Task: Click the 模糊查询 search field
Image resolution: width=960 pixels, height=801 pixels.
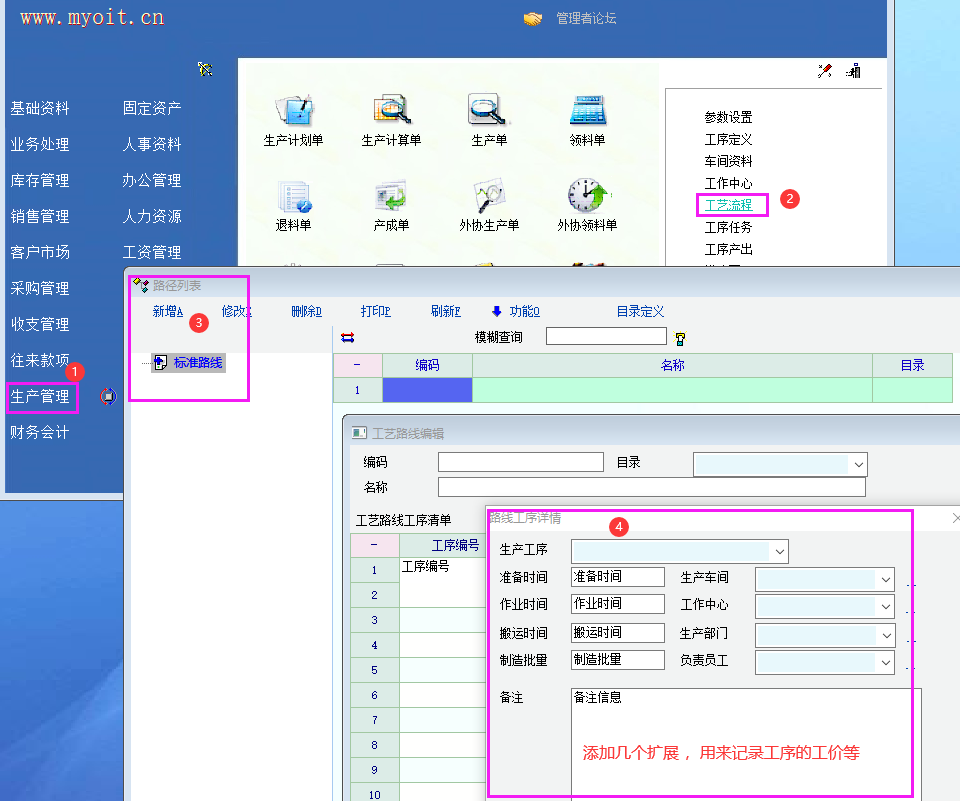Action: [606, 337]
